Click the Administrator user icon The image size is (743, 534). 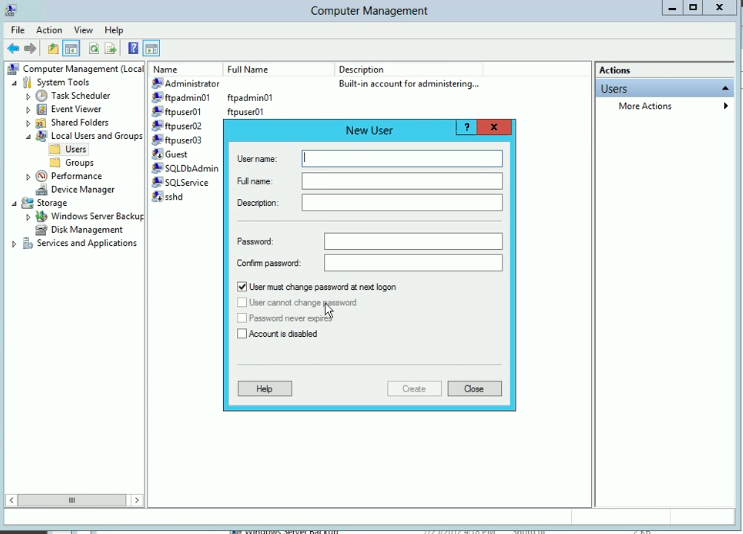pos(157,83)
